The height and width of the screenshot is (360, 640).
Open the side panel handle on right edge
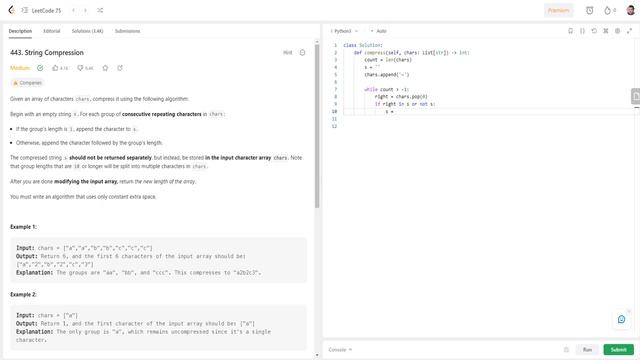coord(636,96)
